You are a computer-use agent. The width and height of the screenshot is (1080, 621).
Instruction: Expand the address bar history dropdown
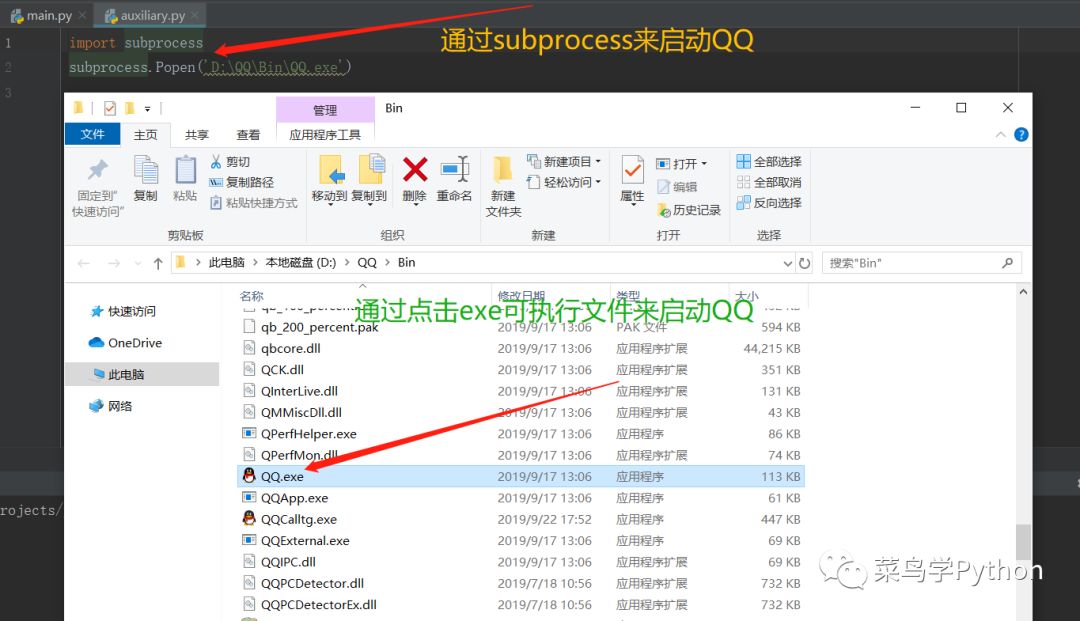point(788,263)
